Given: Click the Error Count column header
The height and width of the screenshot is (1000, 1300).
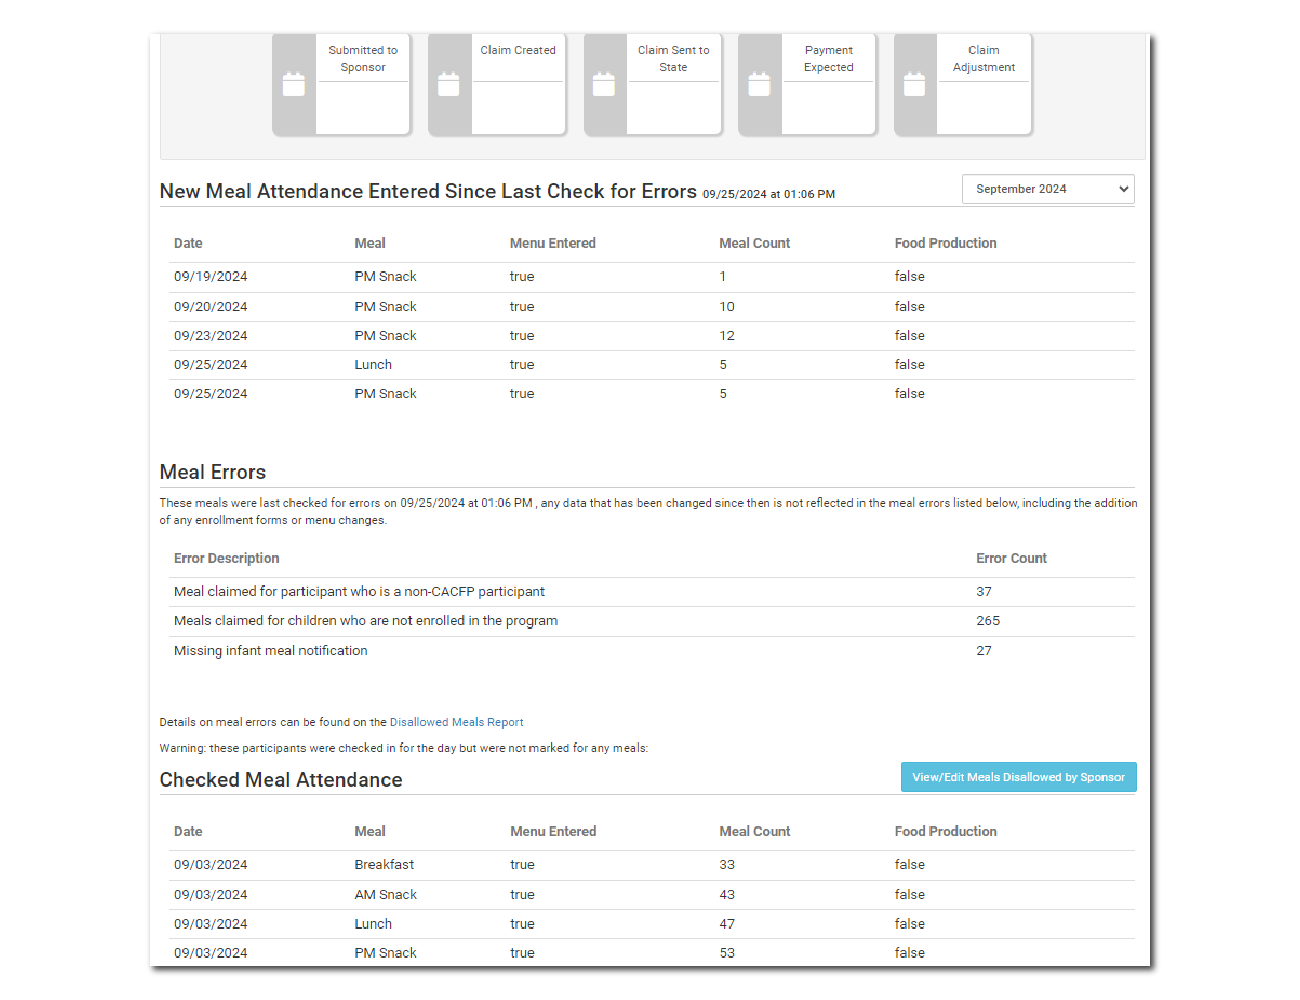Looking at the screenshot, I should (x=1011, y=558).
